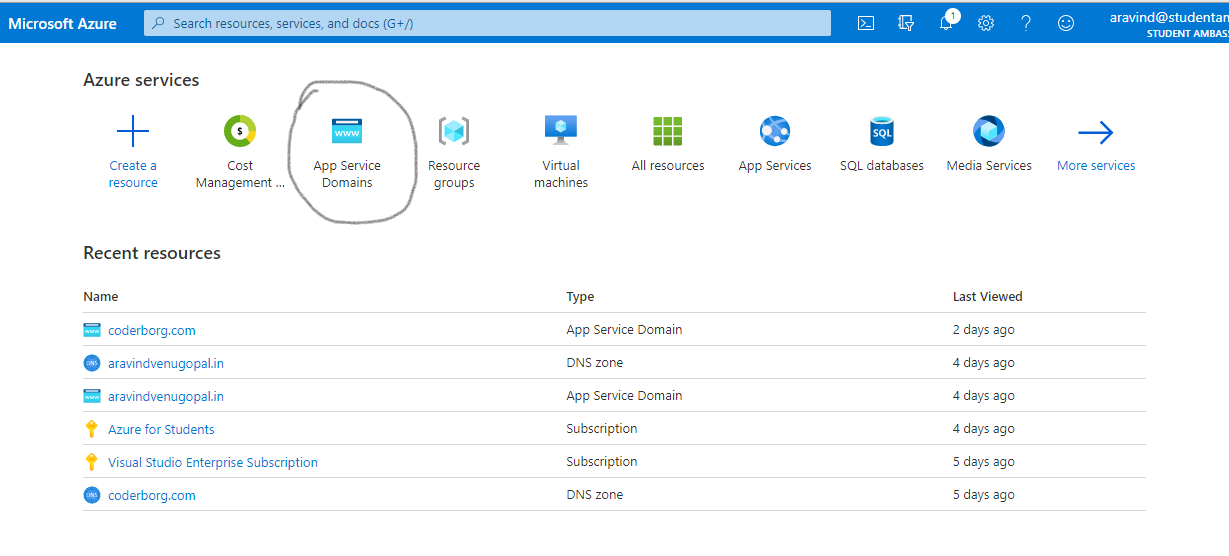Click the Virtual machines label
The width and height of the screenshot is (1229, 556).
click(561, 174)
